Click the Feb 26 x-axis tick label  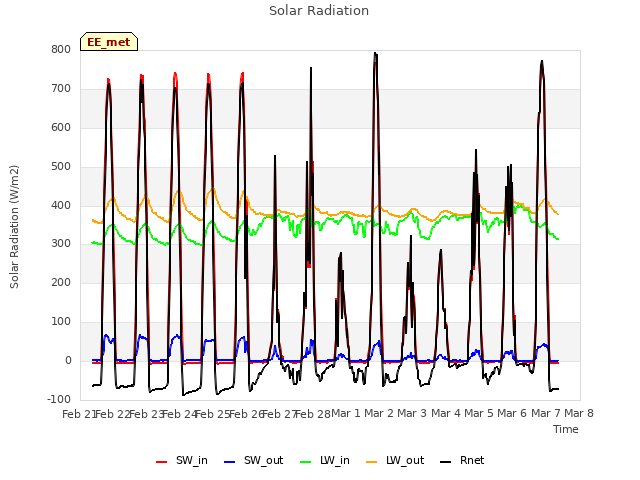246,414
